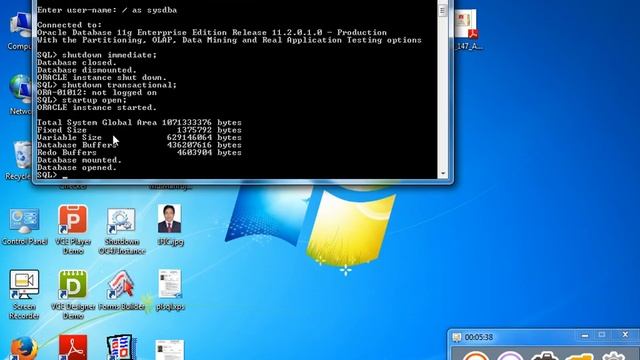The width and height of the screenshot is (640, 360).
Task: Click the 'Redo Buffers' row
Action: tap(139, 153)
